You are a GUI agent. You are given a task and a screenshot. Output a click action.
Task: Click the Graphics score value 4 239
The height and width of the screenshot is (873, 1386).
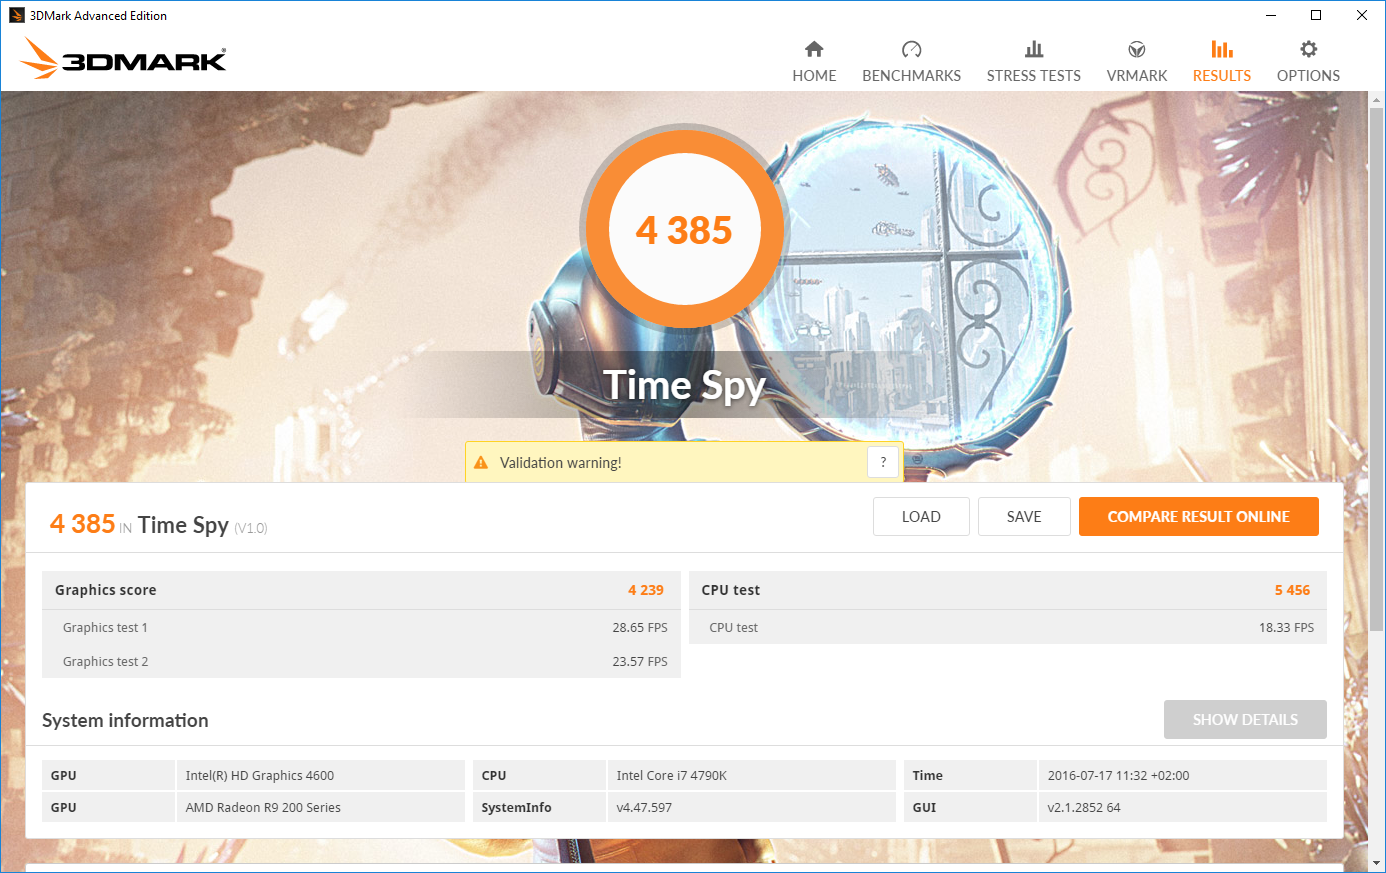[646, 590]
